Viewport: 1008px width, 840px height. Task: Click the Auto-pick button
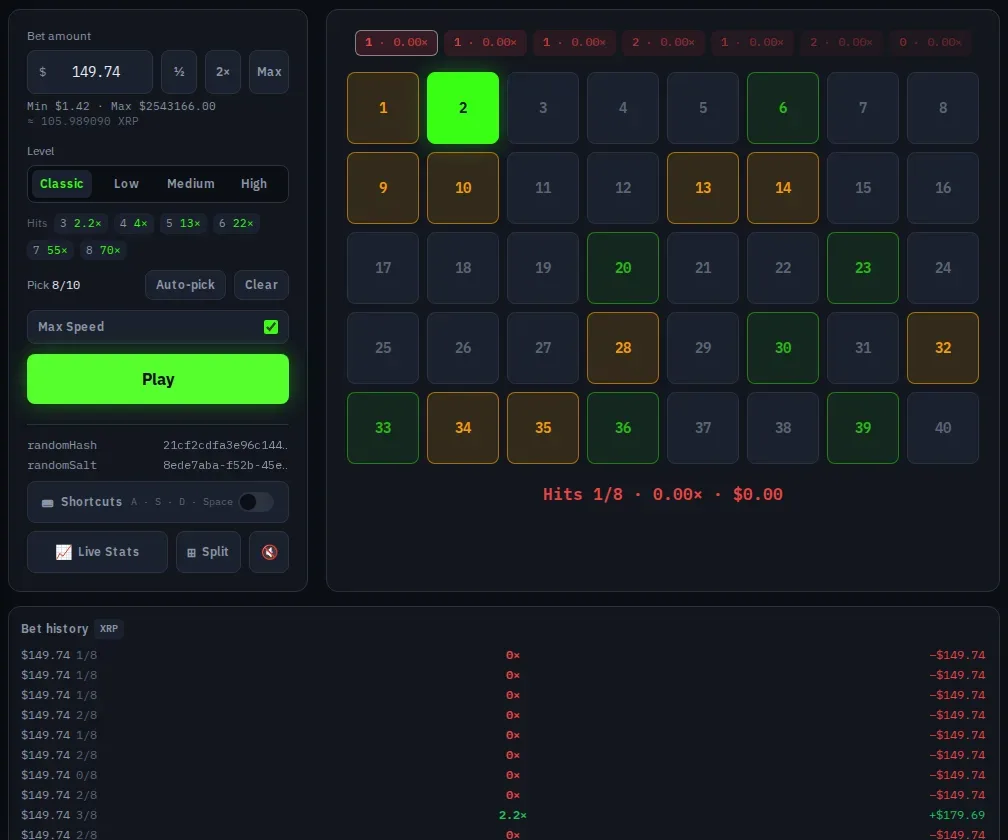[185, 285]
